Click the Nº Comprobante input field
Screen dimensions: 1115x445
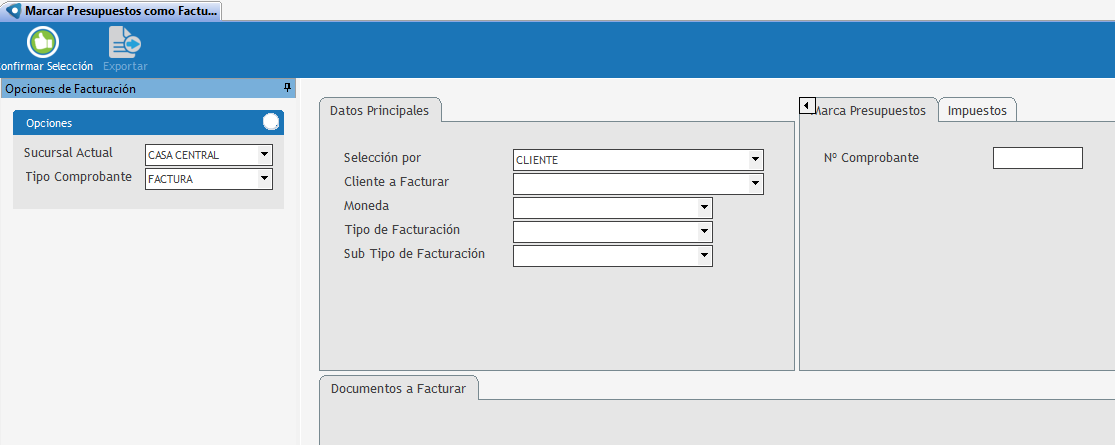(x=1037, y=158)
